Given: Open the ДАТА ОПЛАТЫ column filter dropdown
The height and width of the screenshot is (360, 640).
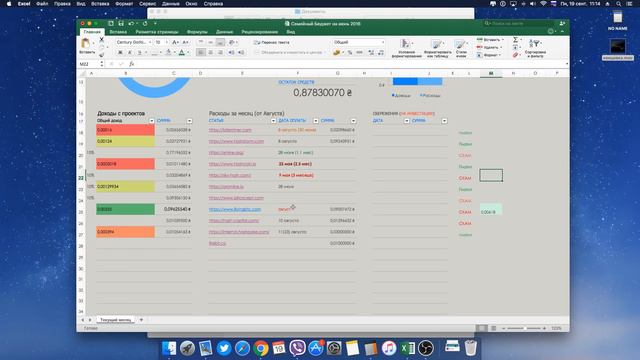Looking at the screenshot, I should tap(316, 121).
